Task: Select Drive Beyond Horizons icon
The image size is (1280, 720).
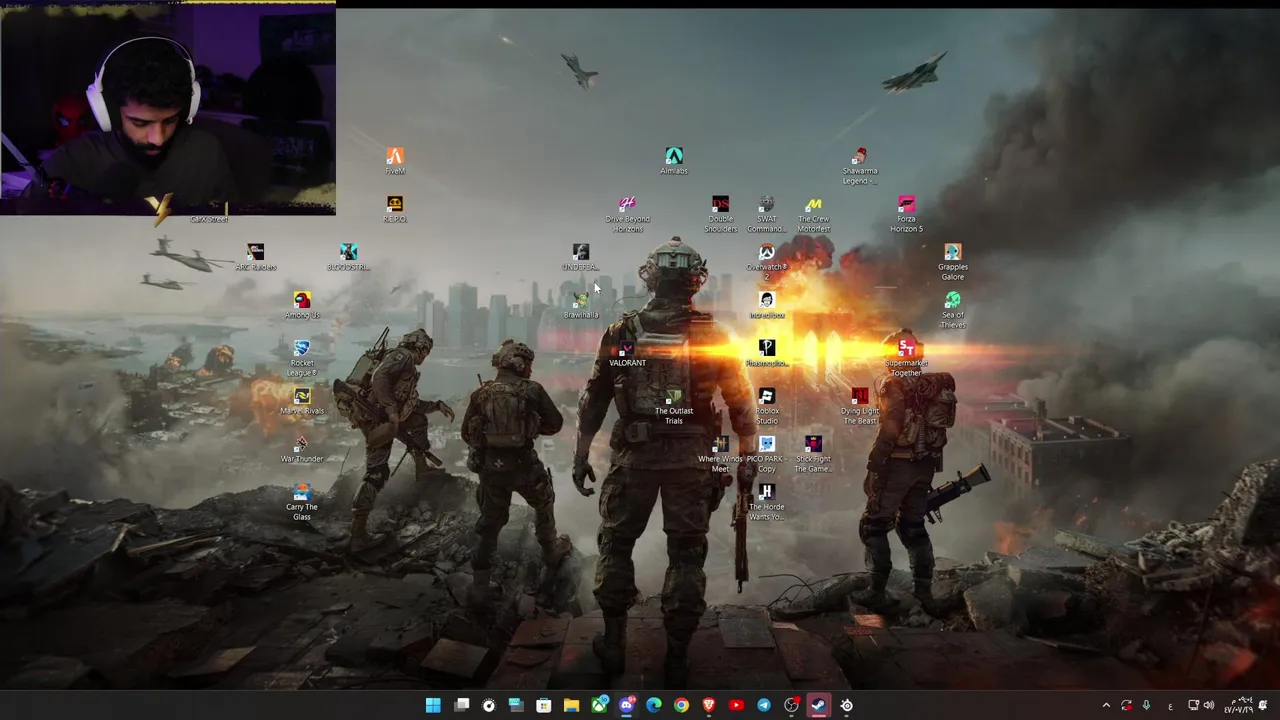Action: pyautogui.click(x=627, y=214)
